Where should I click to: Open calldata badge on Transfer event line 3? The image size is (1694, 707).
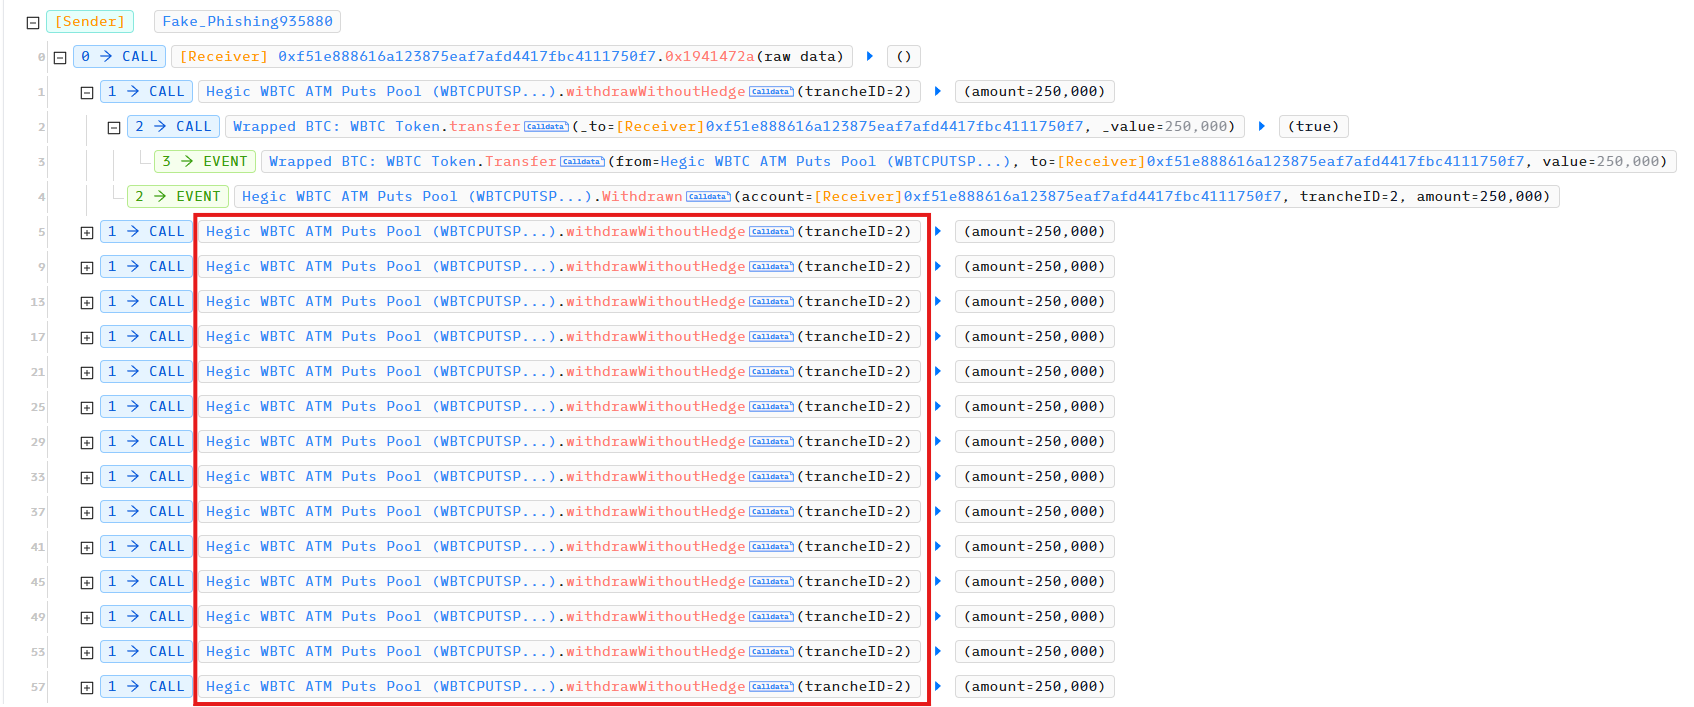click(x=582, y=162)
